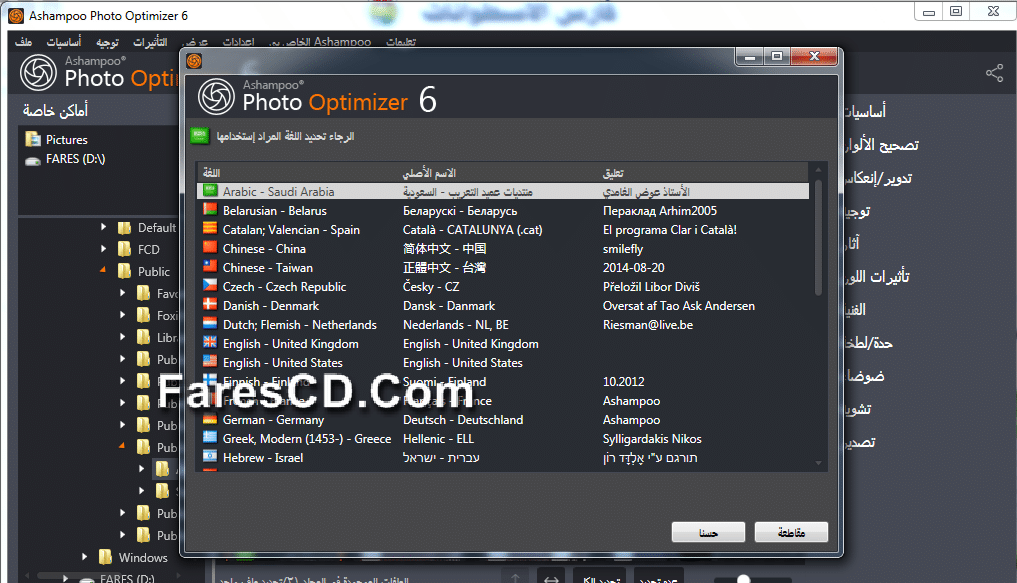Click the Netherlands flag icon
The height and width of the screenshot is (583, 1017).
coord(209,323)
